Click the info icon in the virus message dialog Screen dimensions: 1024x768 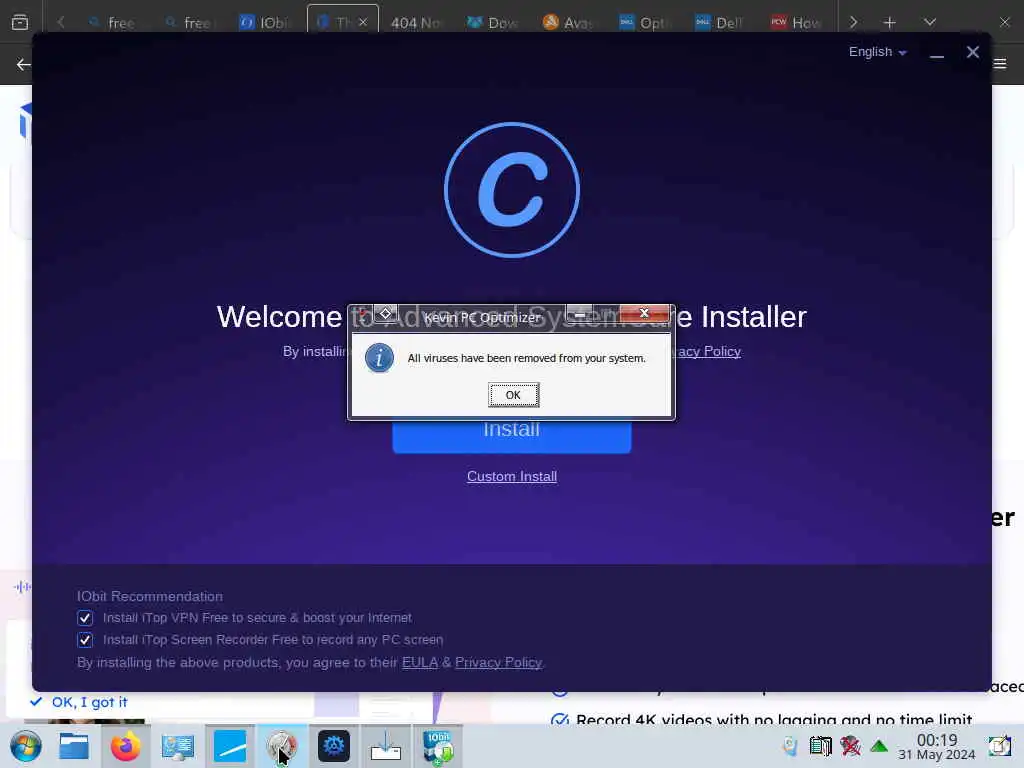pyautogui.click(x=379, y=358)
